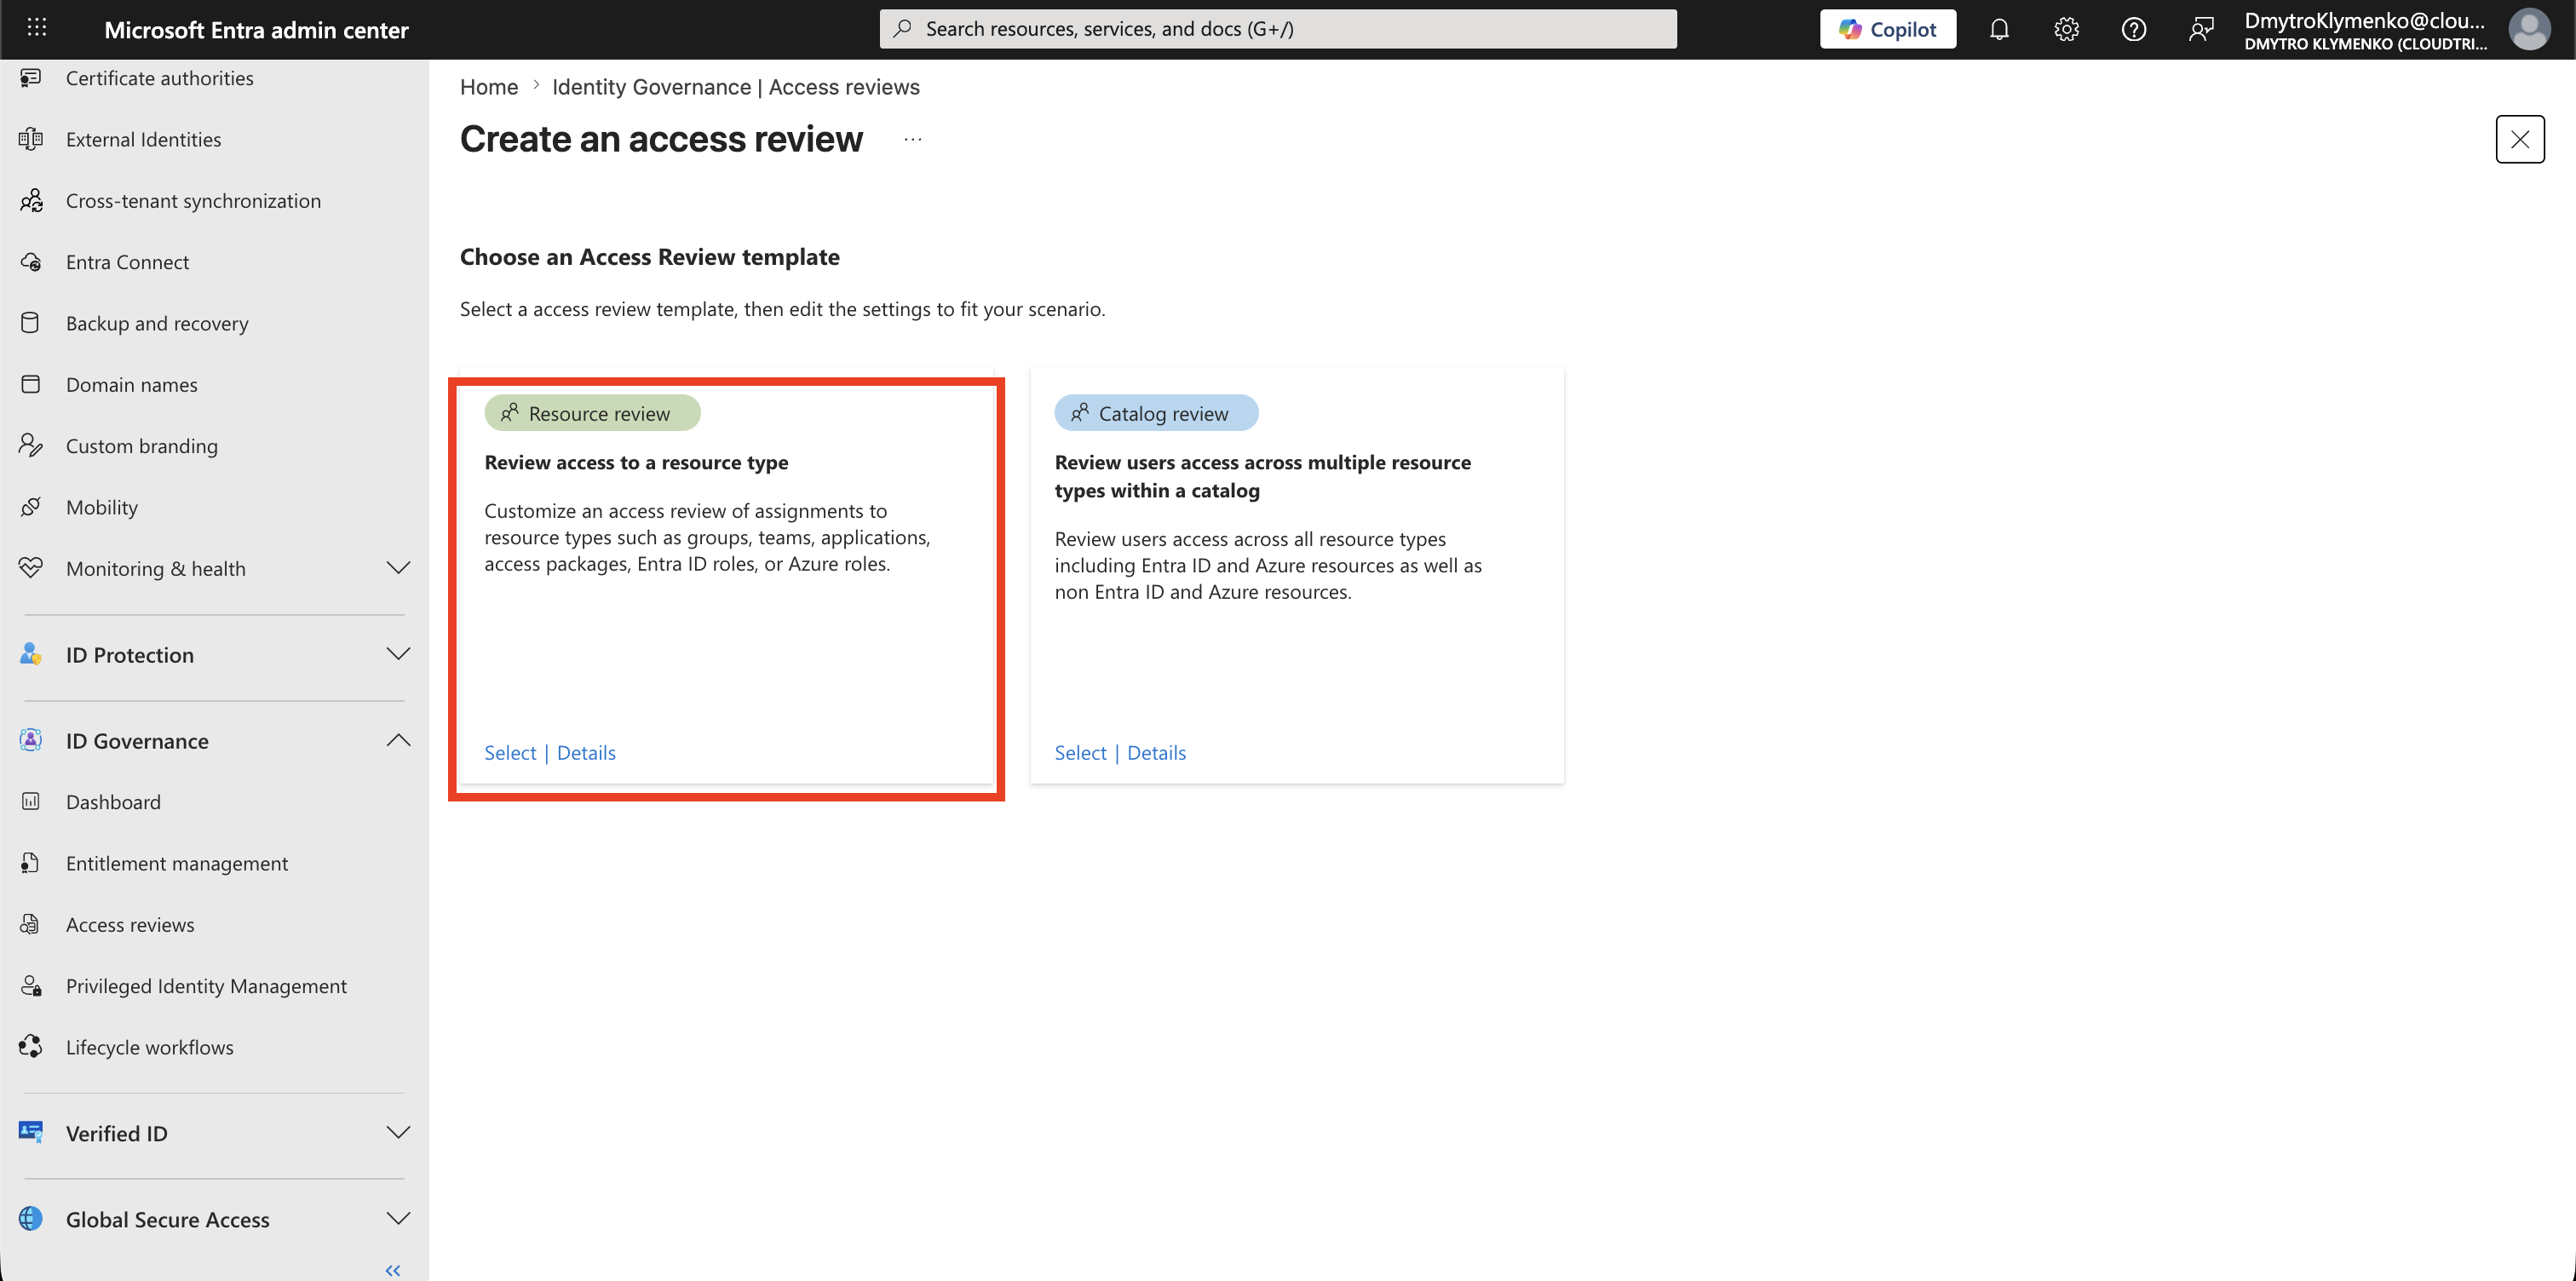
Task: Focus the search resources input field
Action: click(x=1278, y=29)
